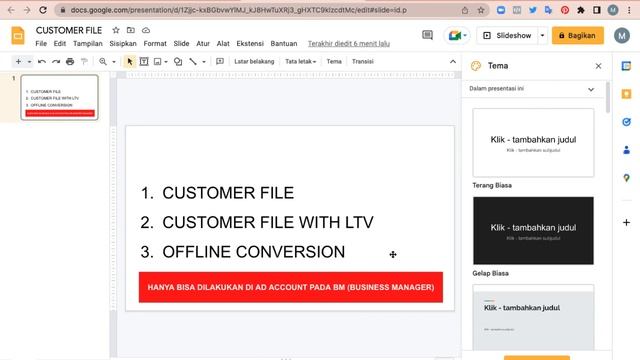The height and width of the screenshot is (360, 640).
Task: Select the line tool
Action: click(193, 62)
